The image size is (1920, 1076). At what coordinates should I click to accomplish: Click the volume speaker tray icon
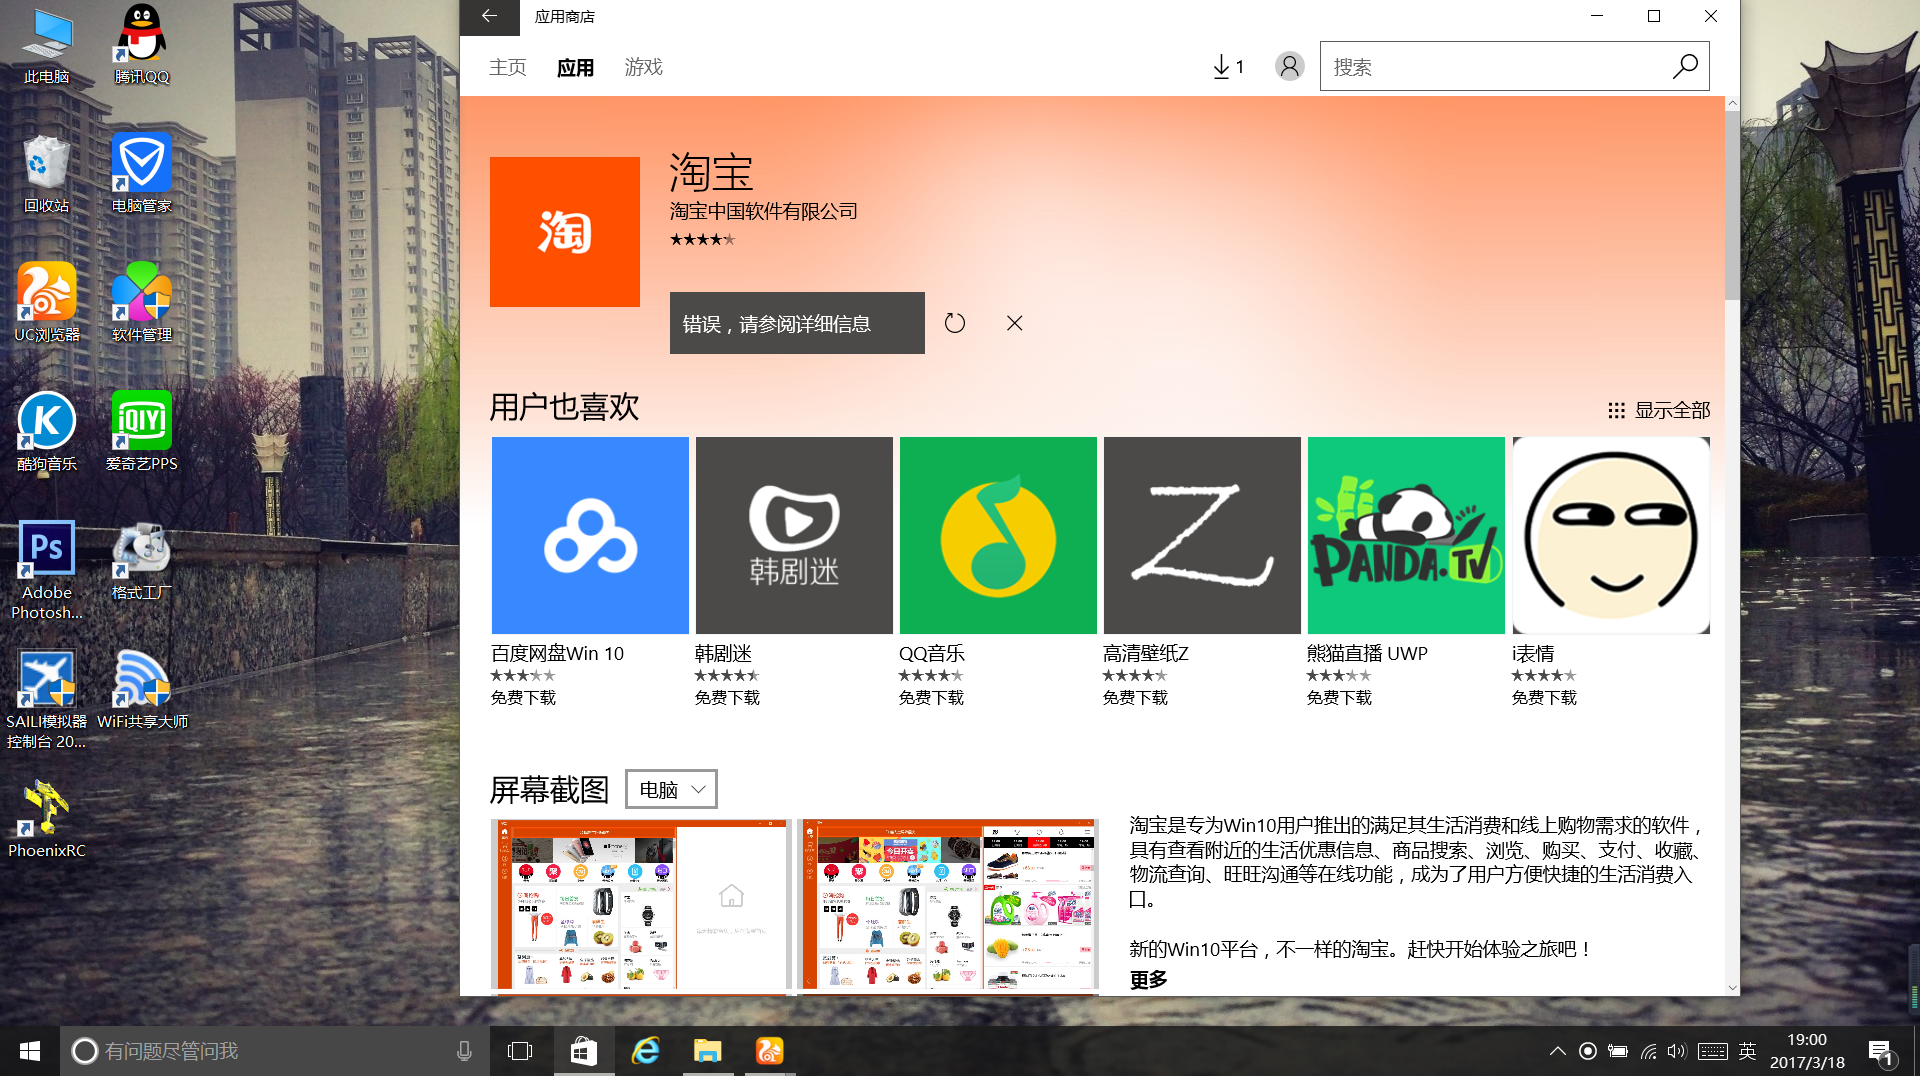(x=1677, y=1051)
